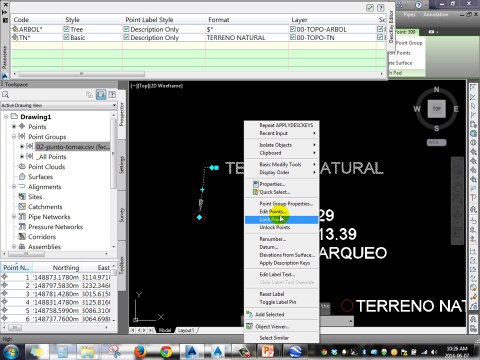Expand Recent Input submenu arrow
The width and height of the screenshot is (480, 360).
pos(314,133)
